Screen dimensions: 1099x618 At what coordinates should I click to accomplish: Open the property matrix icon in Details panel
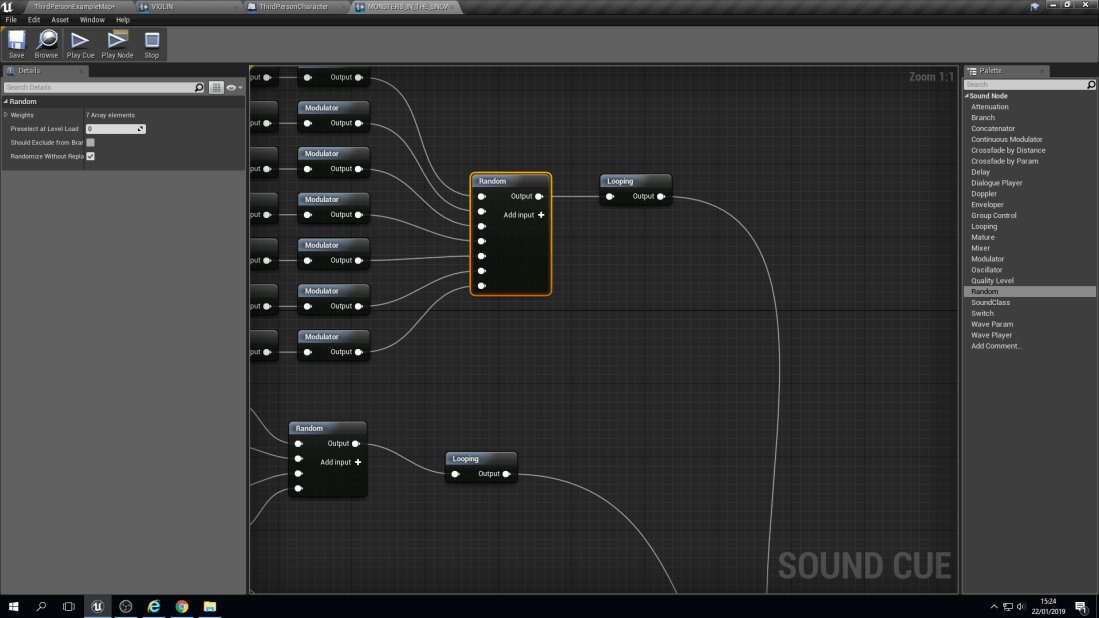click(216, 87)
